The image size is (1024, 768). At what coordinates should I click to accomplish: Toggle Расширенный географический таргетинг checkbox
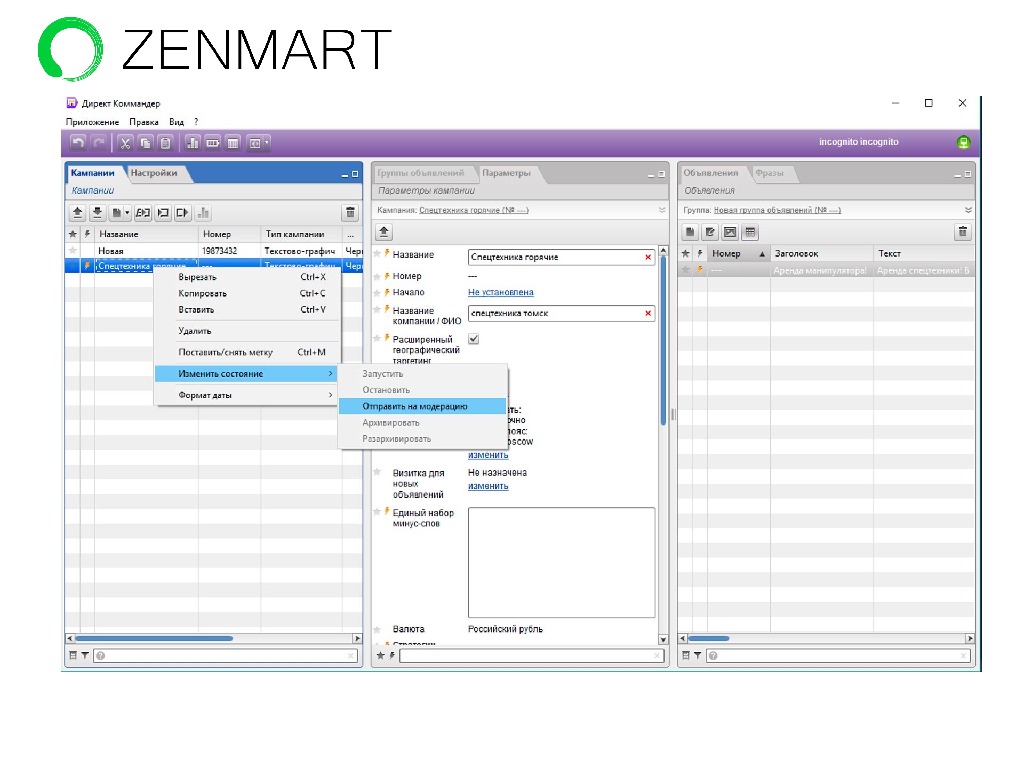(473, 339)
